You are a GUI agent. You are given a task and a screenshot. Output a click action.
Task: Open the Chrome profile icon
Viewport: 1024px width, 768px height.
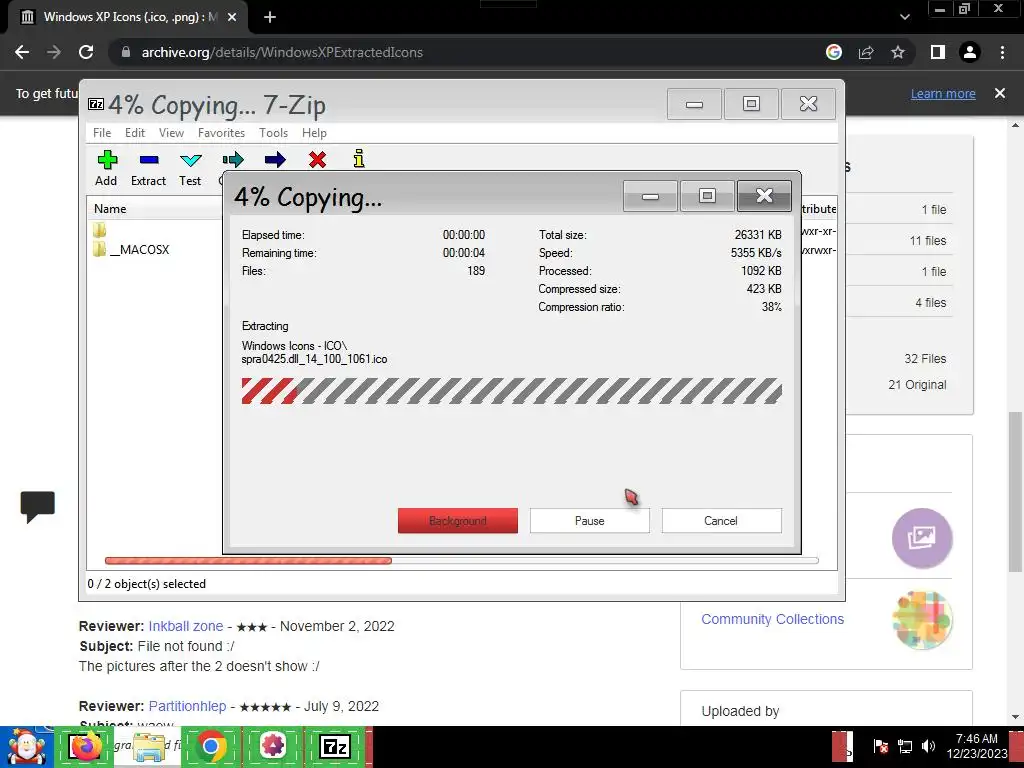(x=970, y=52)
